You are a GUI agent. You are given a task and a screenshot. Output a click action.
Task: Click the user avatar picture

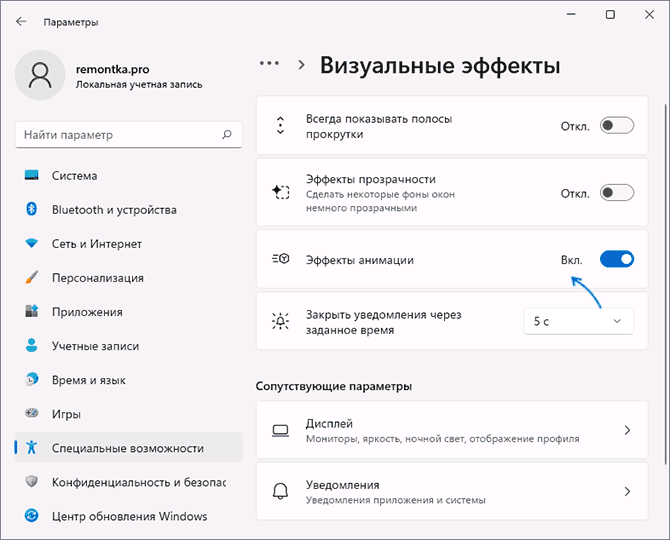(40, 75)
